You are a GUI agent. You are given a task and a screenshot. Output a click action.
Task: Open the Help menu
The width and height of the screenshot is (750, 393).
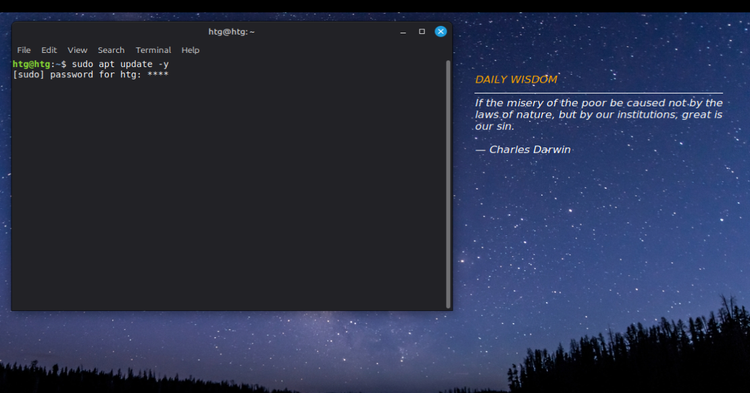click(x=190, y=50)
